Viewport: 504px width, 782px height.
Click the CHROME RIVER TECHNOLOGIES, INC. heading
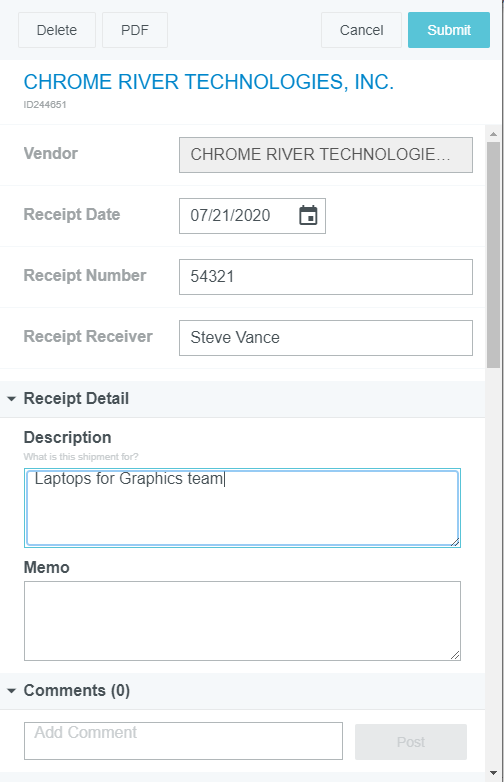(x=208, y=82)
